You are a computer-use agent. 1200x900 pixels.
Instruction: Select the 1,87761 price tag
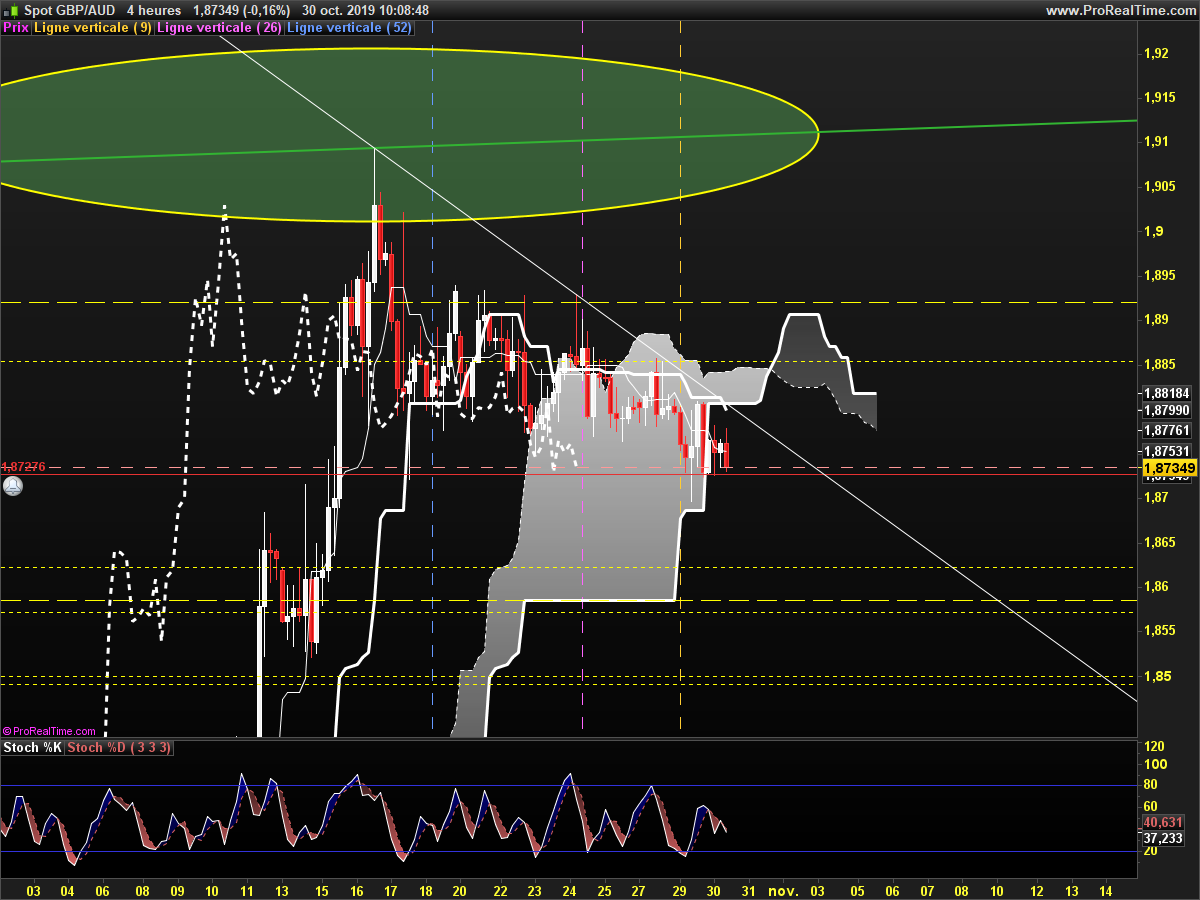pos(1166,430)
